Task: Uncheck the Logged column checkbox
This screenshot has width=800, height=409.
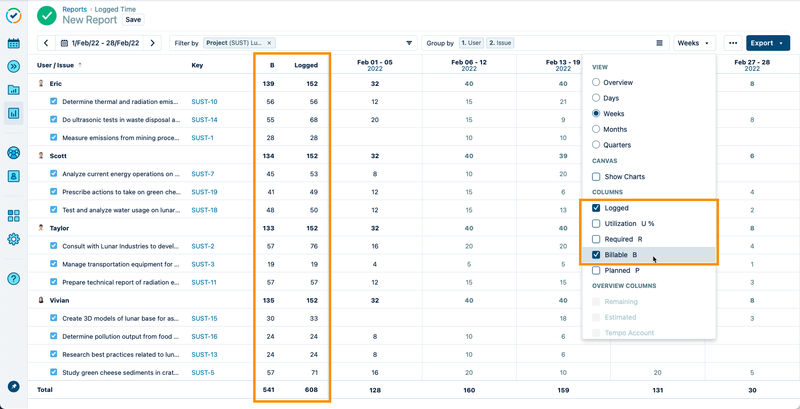Action: click(x=597, y=208)
